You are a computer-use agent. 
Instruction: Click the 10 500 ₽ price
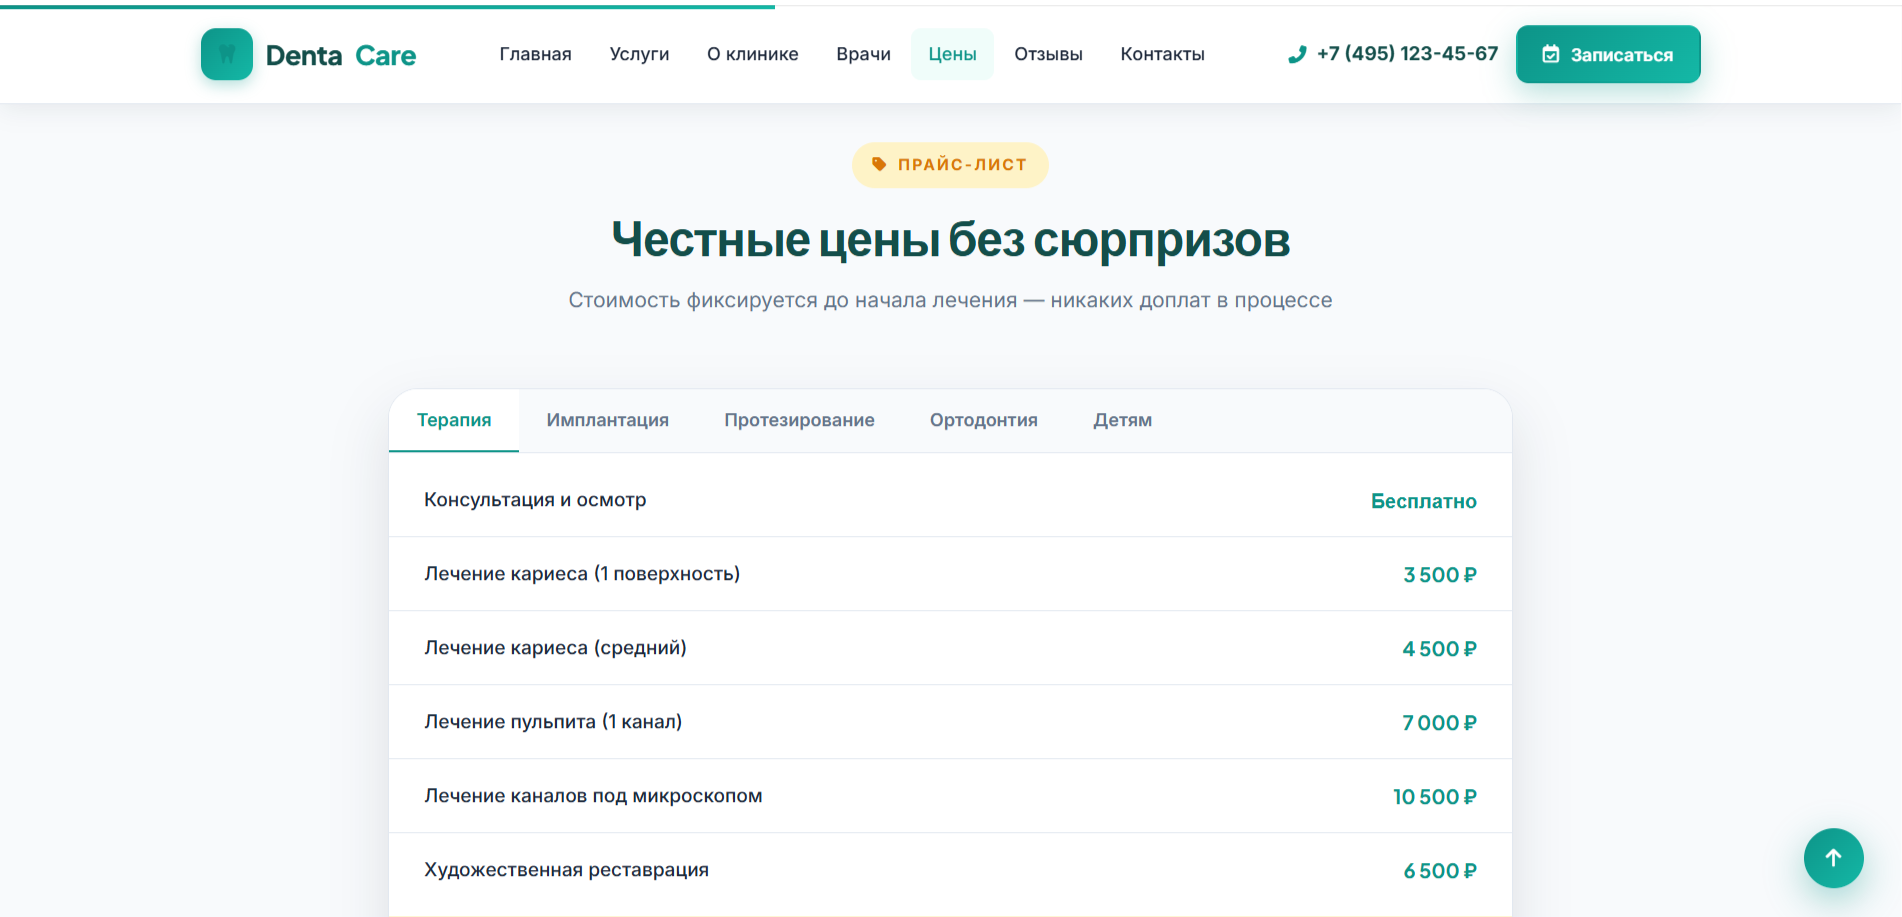(x=1435, y=797)
